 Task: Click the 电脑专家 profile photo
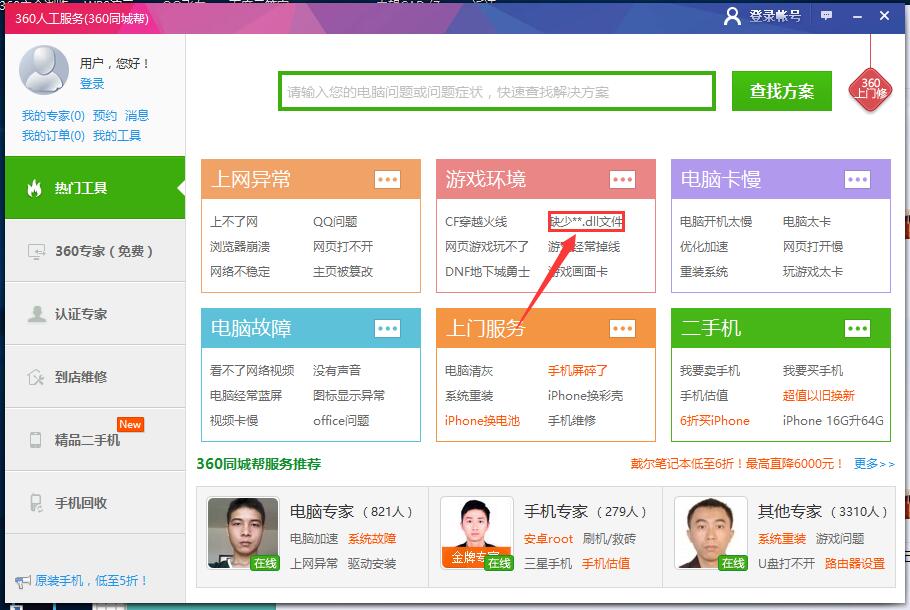click(x=243, y=533)
